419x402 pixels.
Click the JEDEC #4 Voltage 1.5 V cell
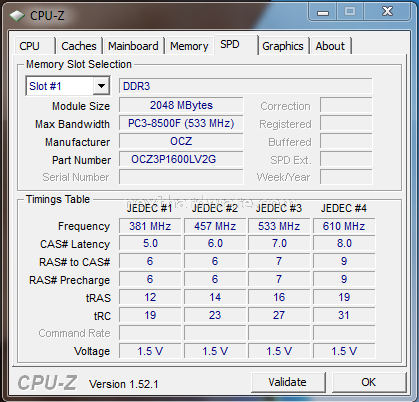pos(344,351)
